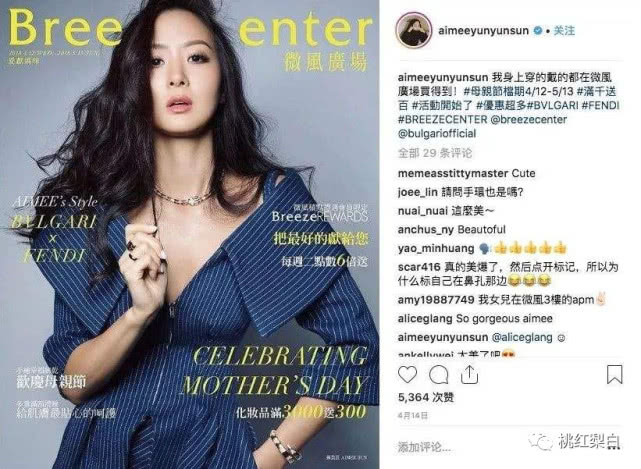Open hashtag #BVLGARI

click(552, 105)
